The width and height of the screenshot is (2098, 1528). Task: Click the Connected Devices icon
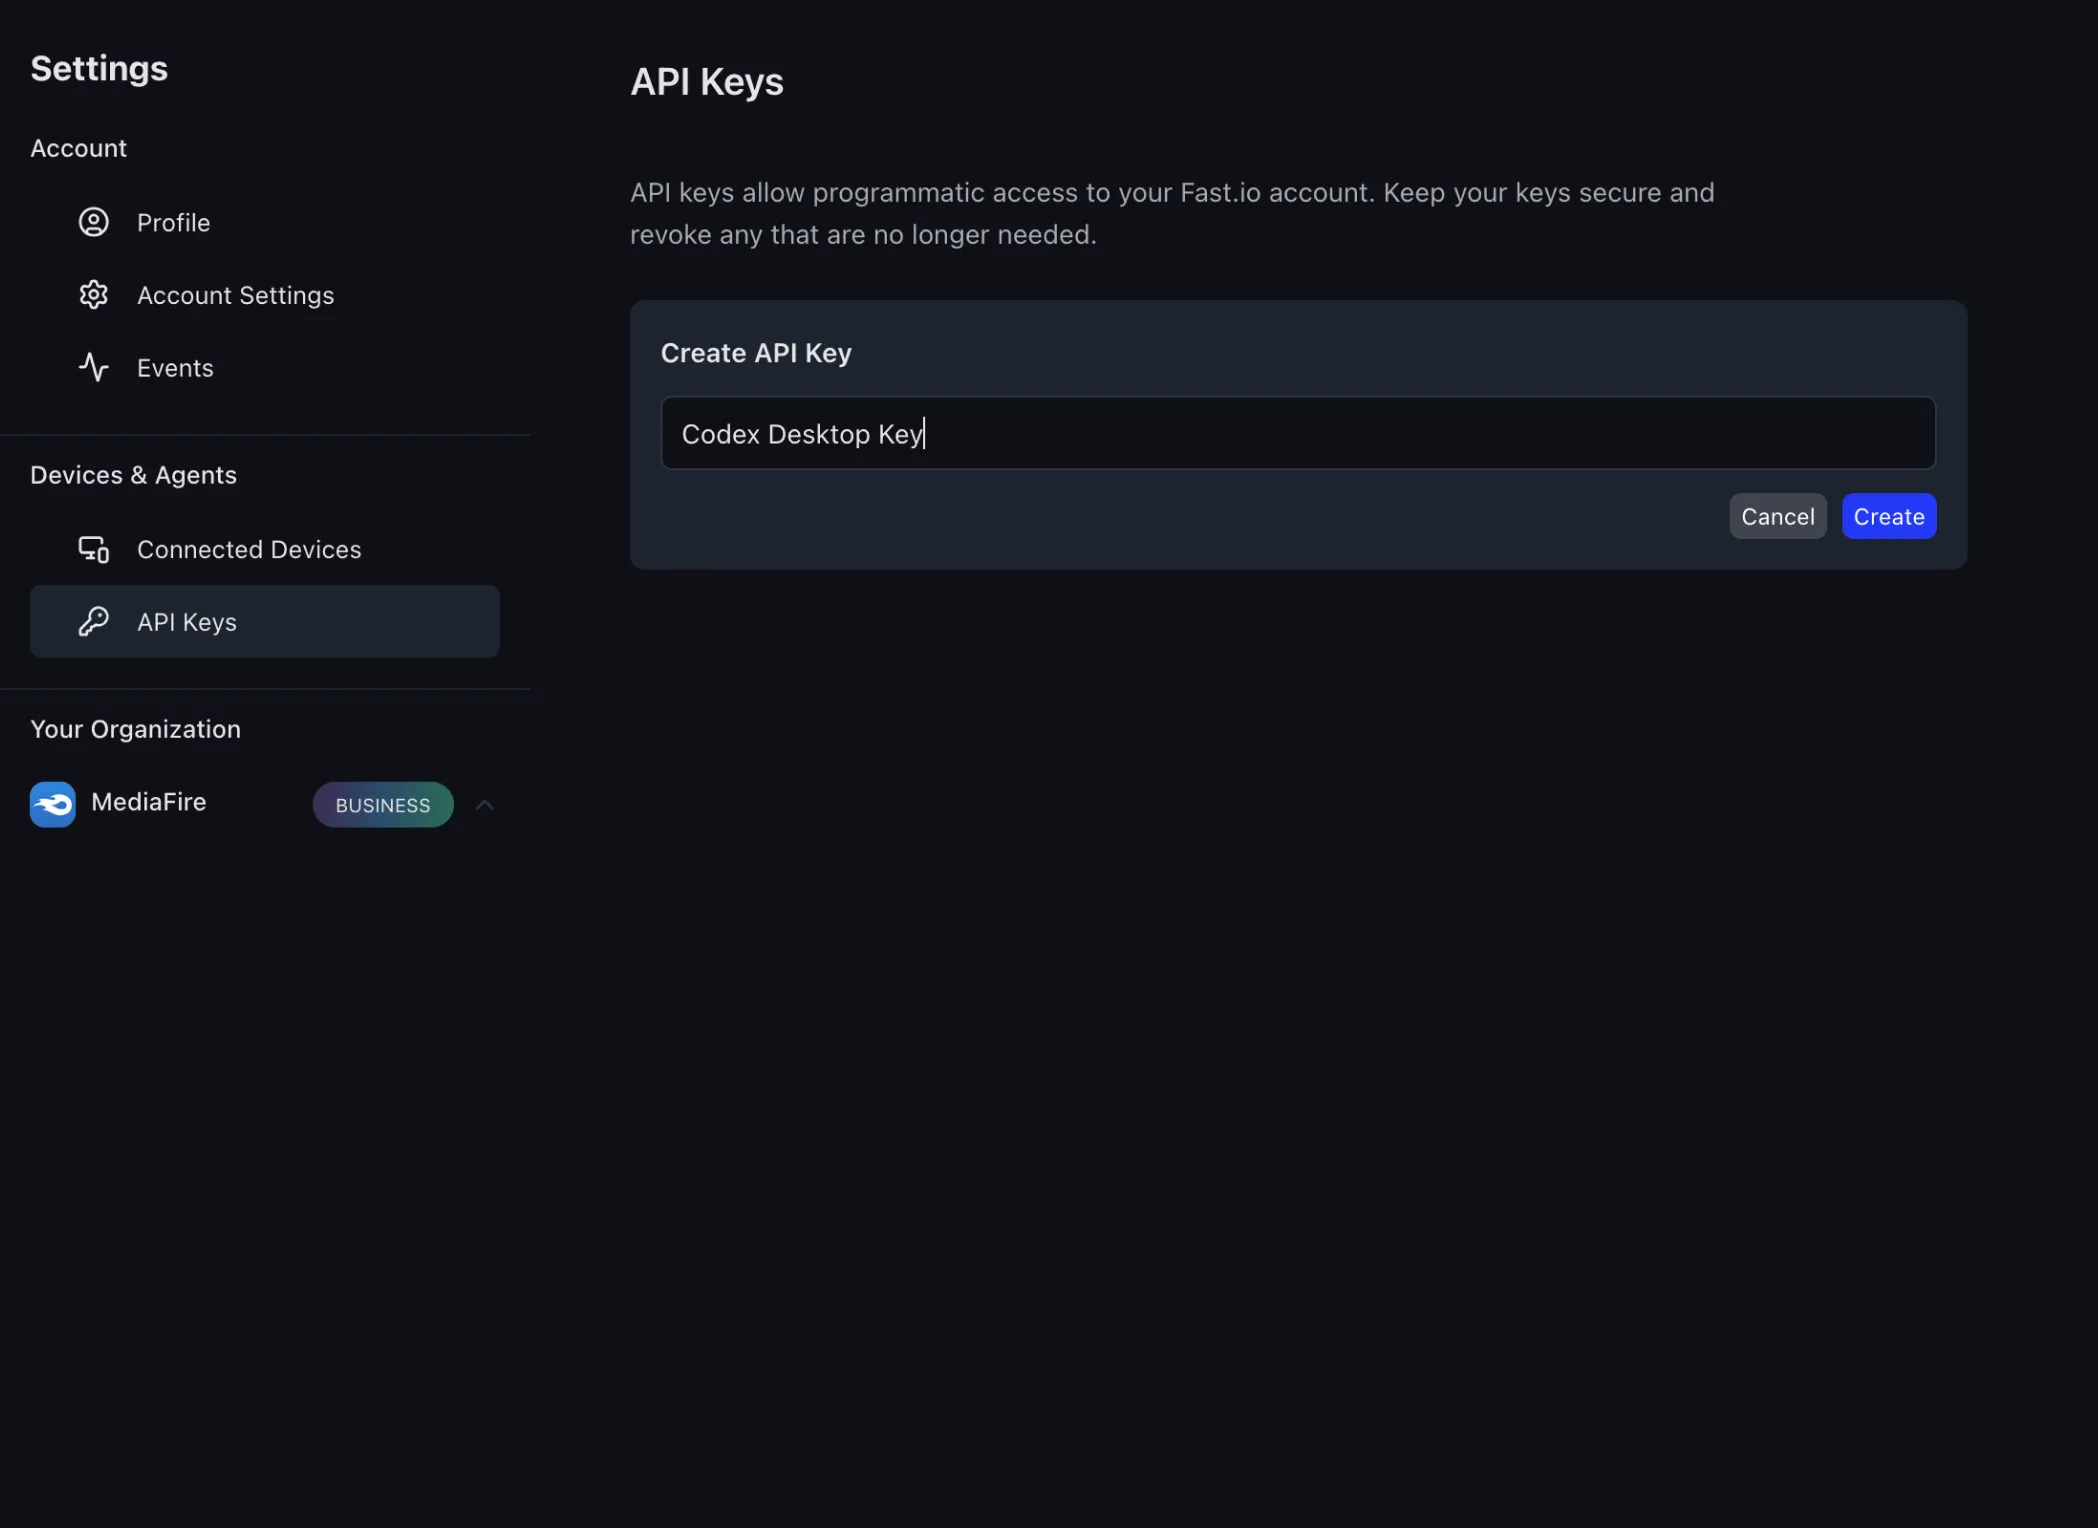point(93,548)
